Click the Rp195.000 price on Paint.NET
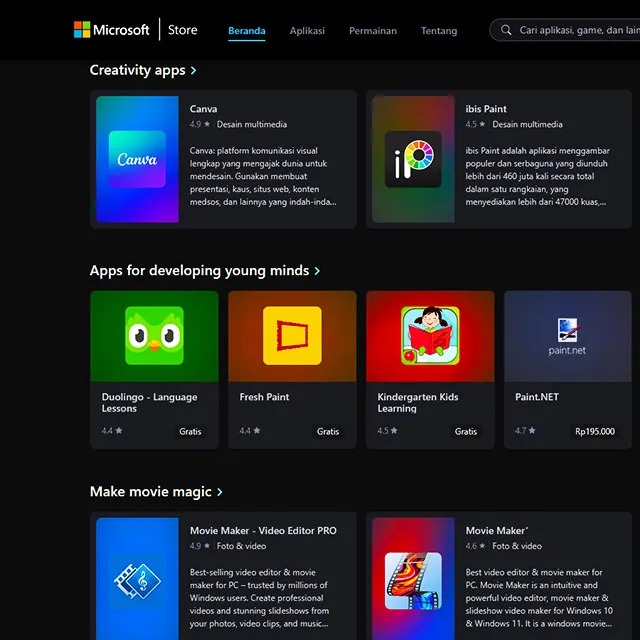The image size is (640, 640). 595,431
